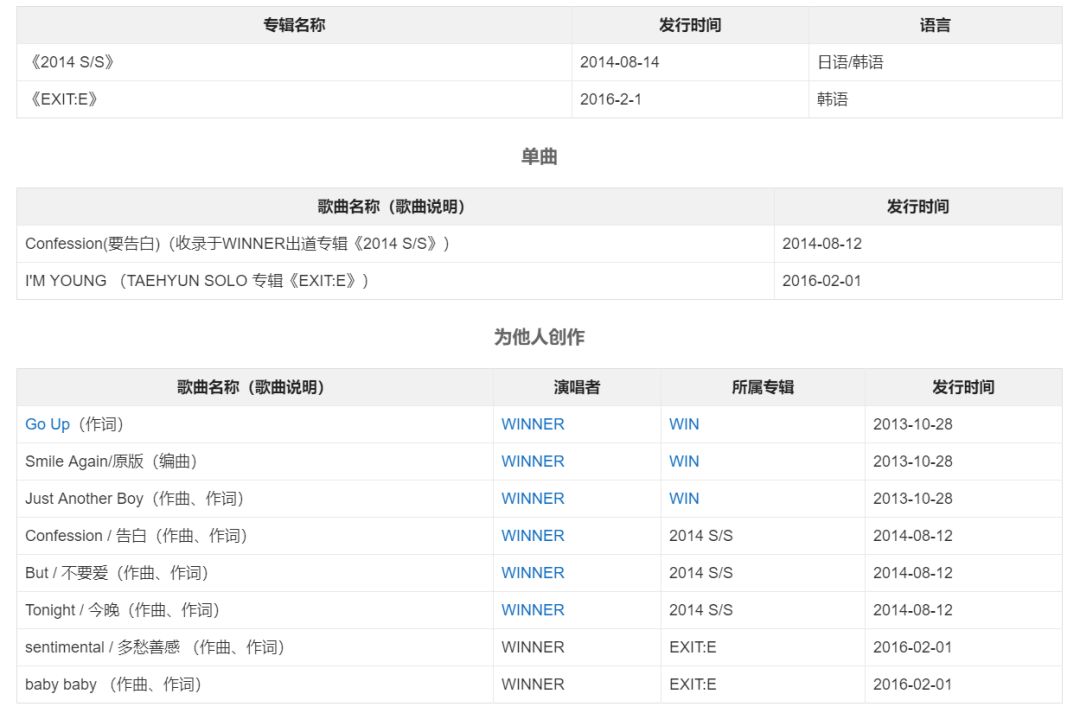Select But / 不要爱 song text

tap(117, 573)
